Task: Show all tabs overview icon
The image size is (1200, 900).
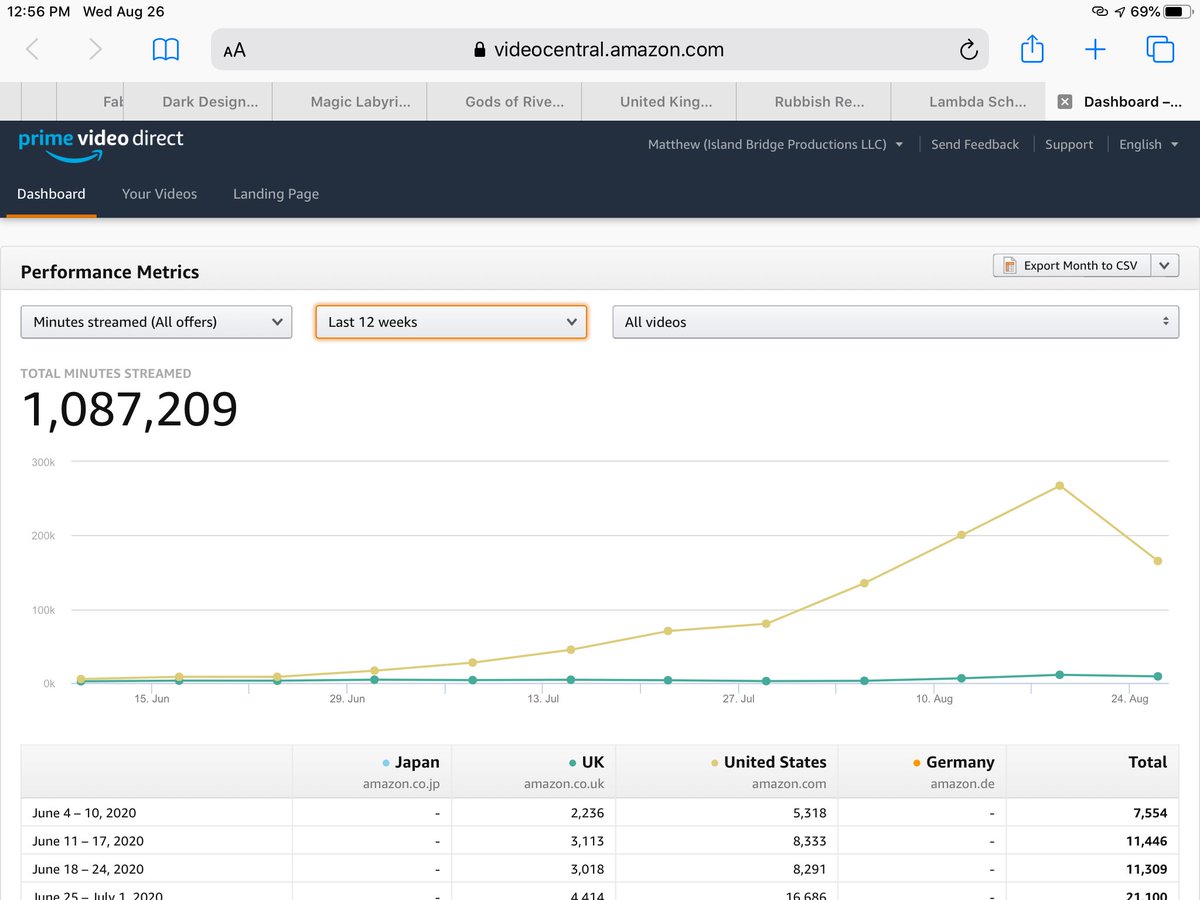Action: 1160,49
